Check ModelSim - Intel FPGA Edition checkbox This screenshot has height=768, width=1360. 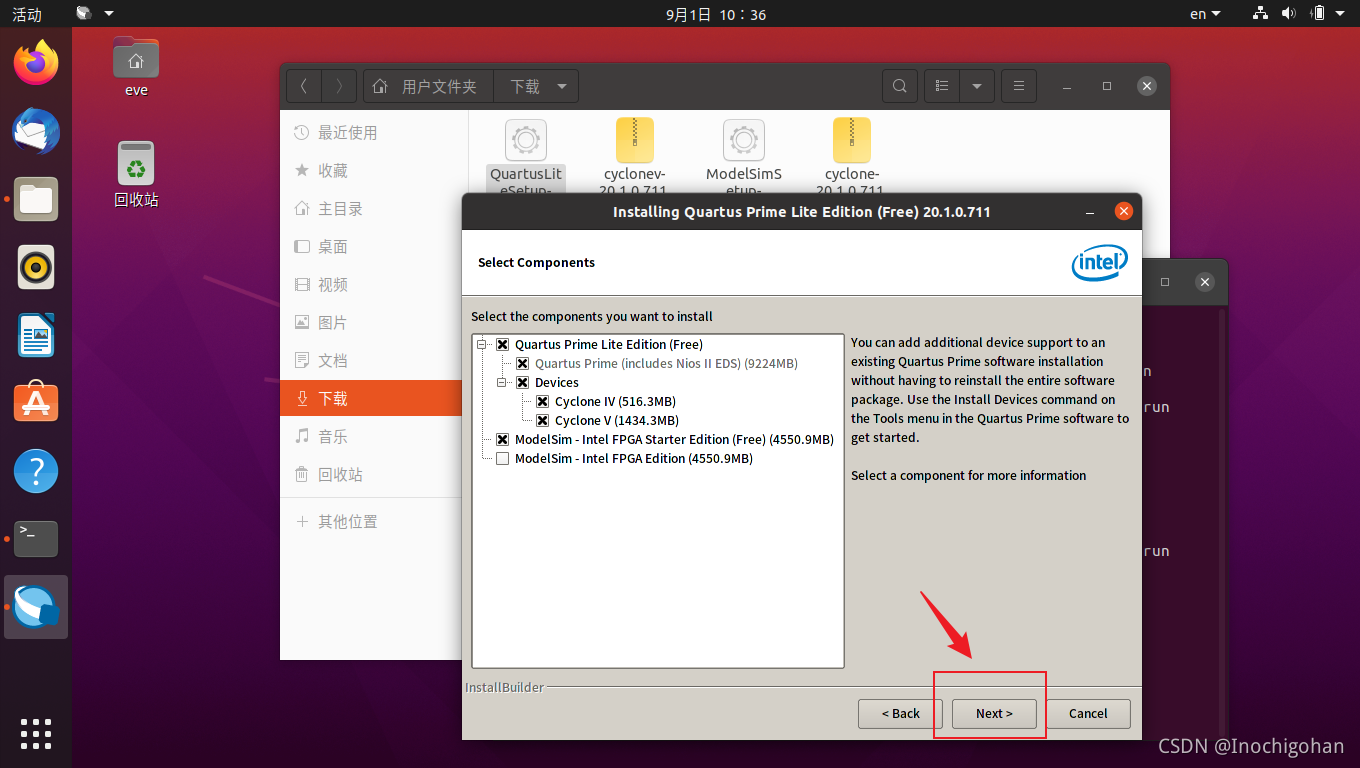click(x=502, y=459)
